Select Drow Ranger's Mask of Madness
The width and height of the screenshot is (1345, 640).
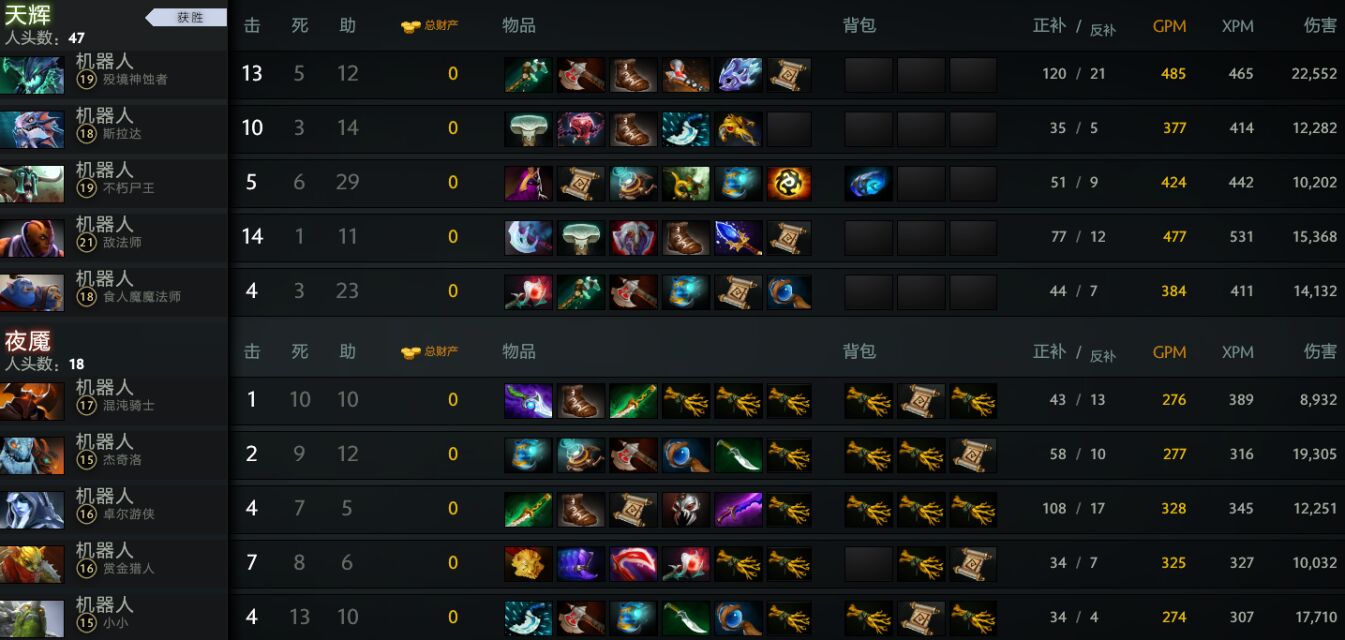coord(685,509)
